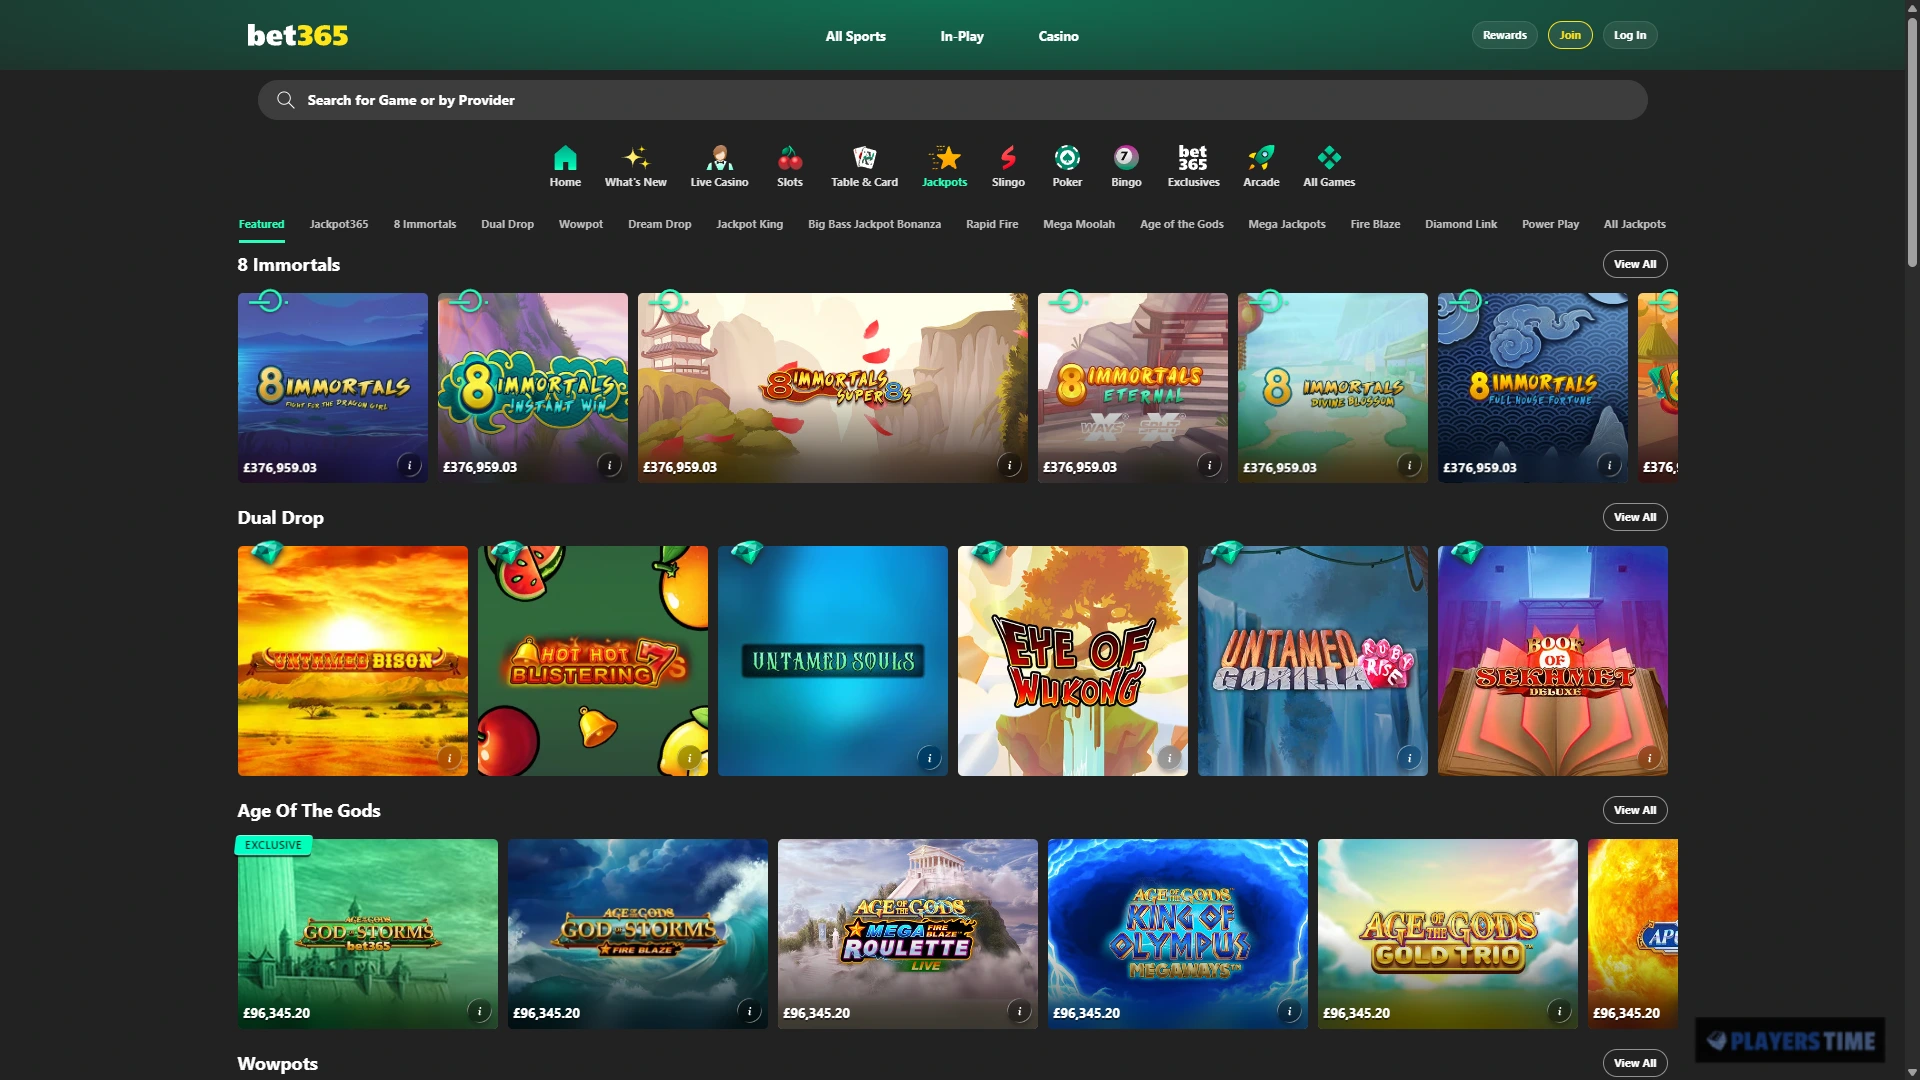Open the Home casino category icon
This screenshot has width=1920, height=1080.
565,158
